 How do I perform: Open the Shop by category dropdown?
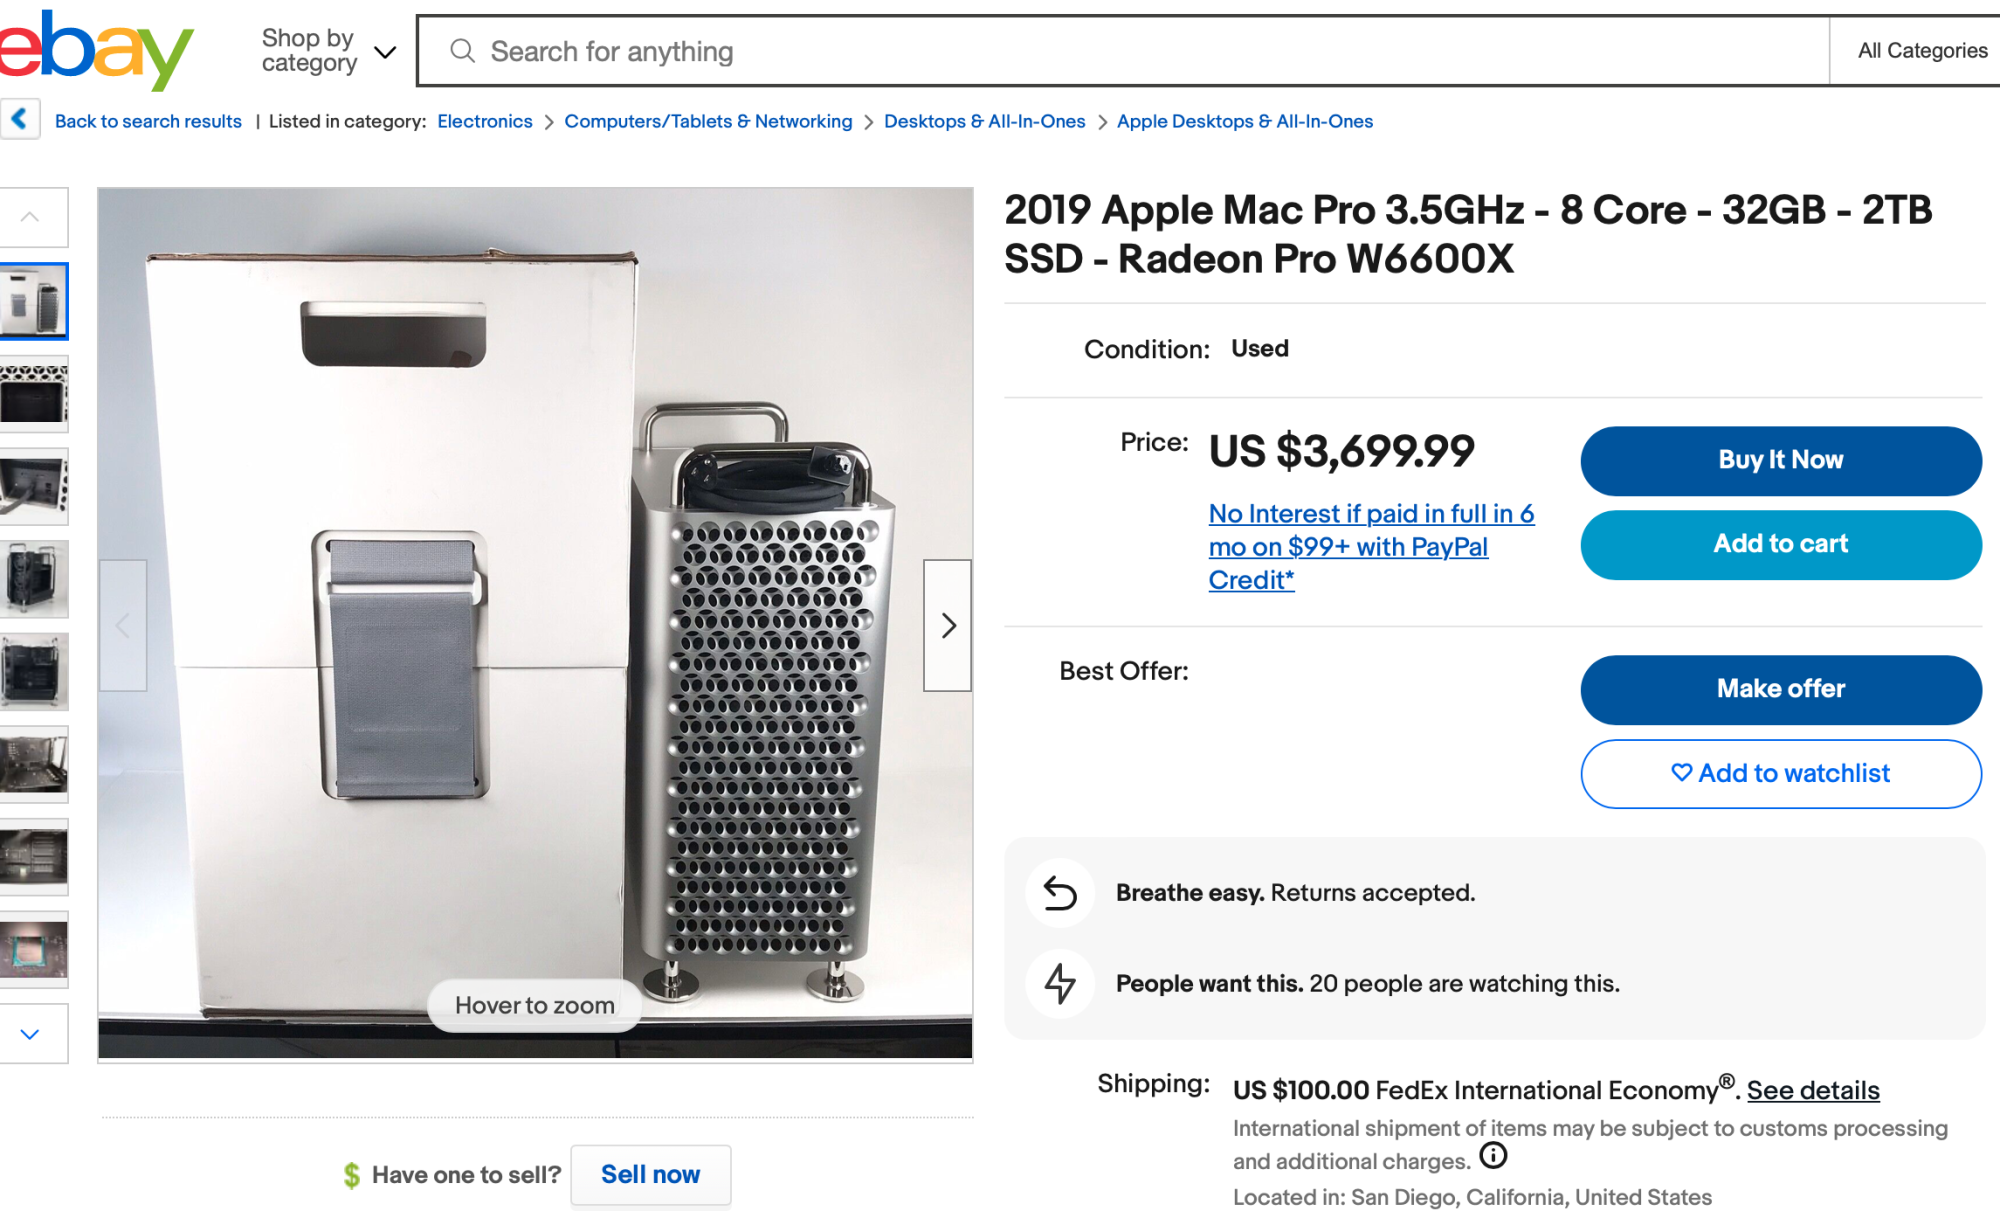328,51
